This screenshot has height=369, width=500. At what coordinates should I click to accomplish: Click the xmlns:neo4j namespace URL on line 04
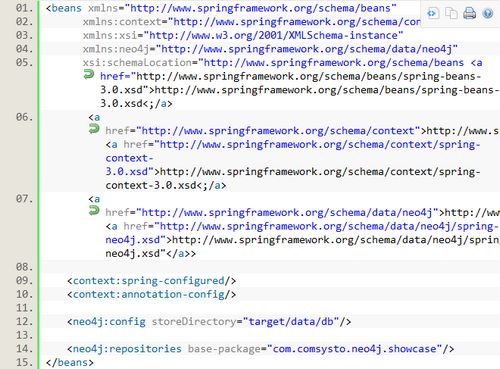tap(309, 49)
